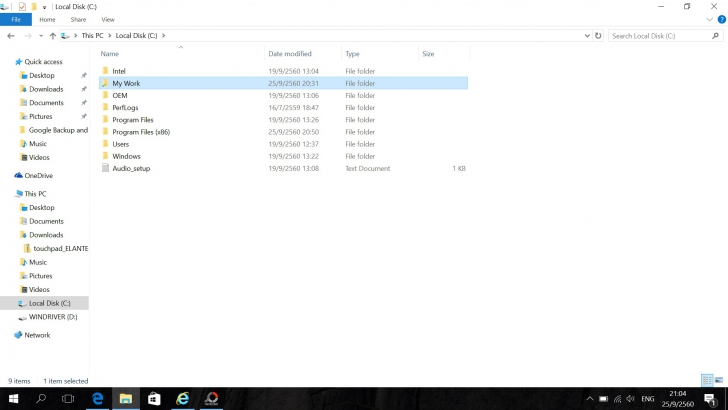Expand breadcrumb chevron after Local Disk (C:)
Screen dimensions: 728x410
click(x=163, y=36)
